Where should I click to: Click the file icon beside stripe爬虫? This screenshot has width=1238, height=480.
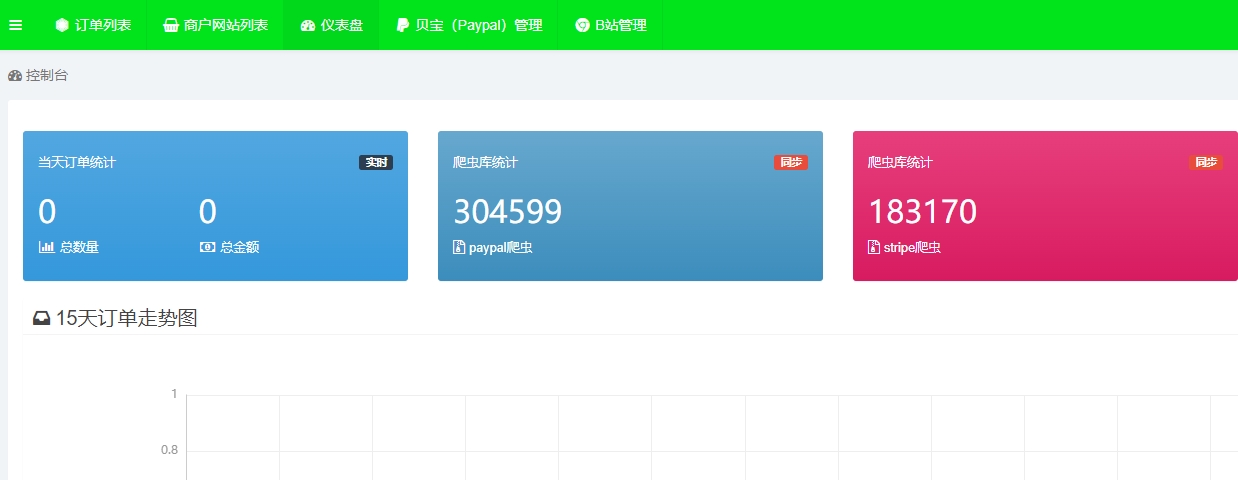(x=874, y=247)
